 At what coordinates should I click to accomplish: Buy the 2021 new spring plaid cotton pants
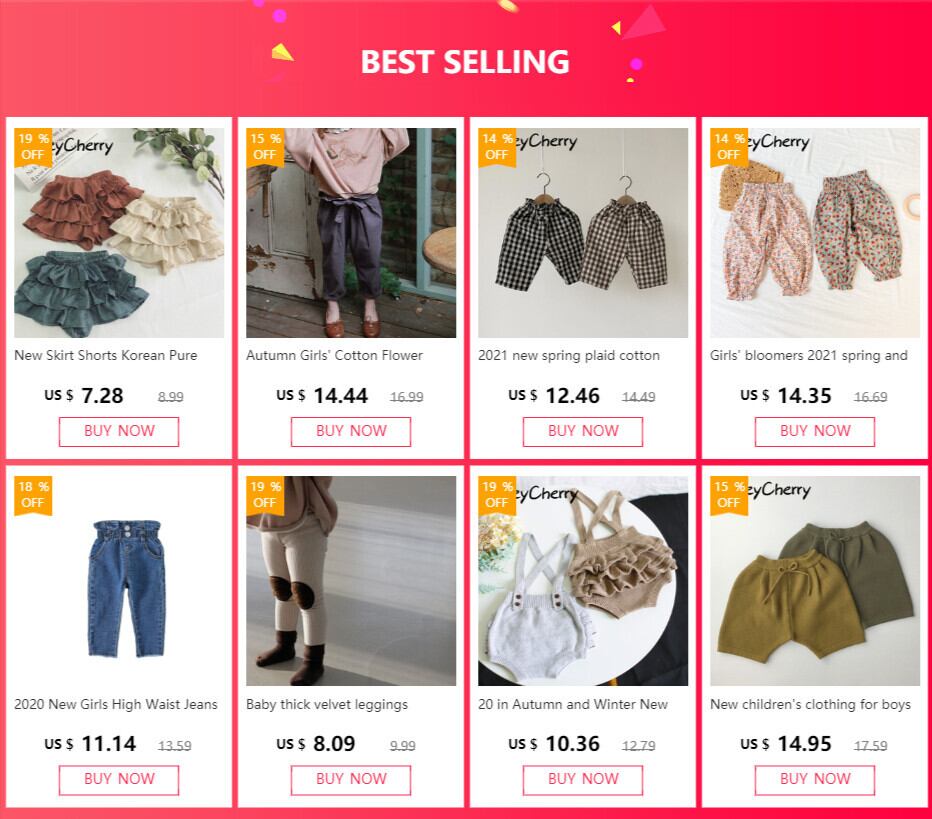click(x=582, y=431)
